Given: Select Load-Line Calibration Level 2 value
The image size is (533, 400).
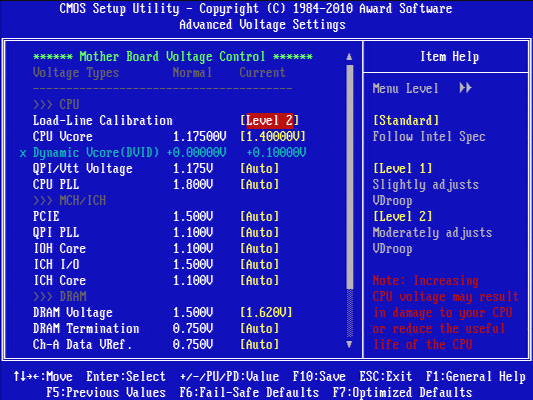Looking at the screenshot, I should pyautogui.click(x=269, y=120).
